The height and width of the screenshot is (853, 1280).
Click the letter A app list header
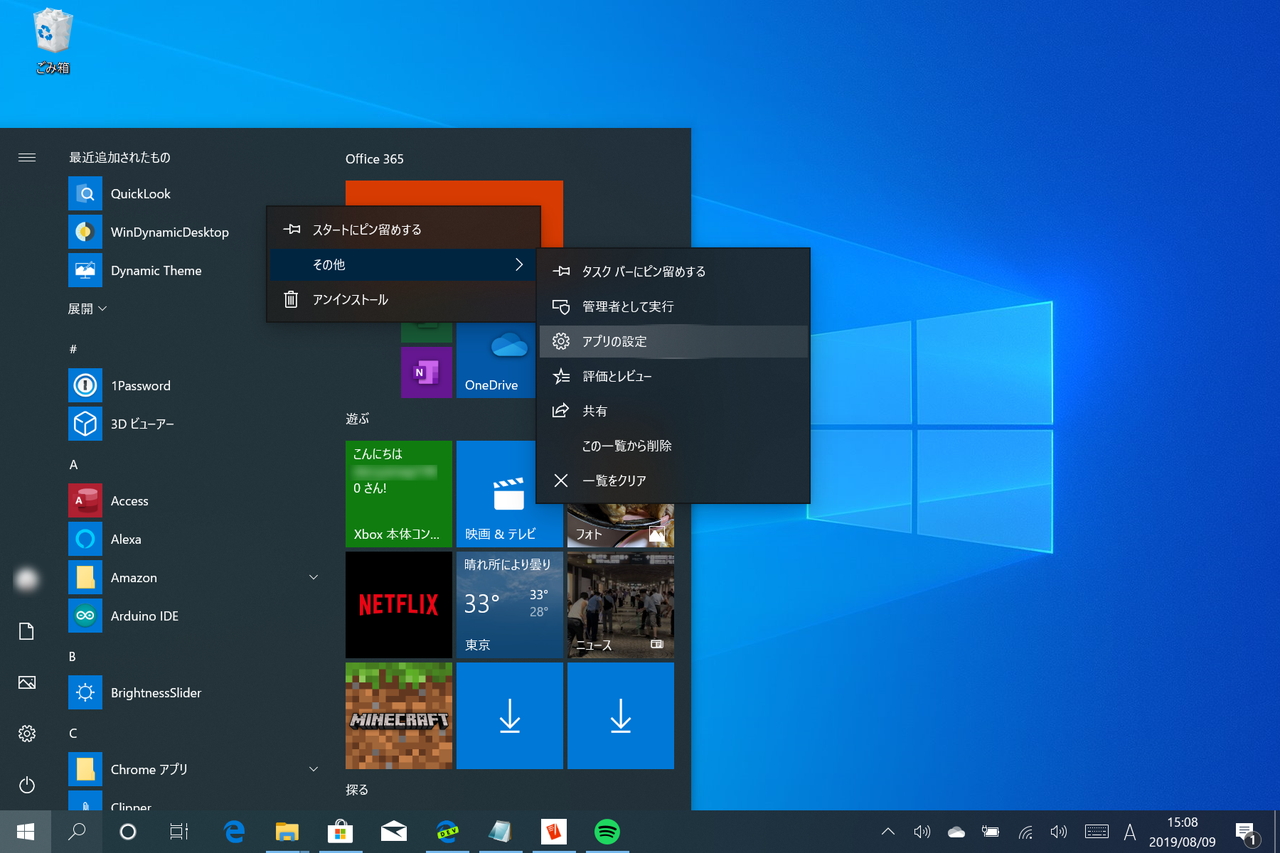73,465
